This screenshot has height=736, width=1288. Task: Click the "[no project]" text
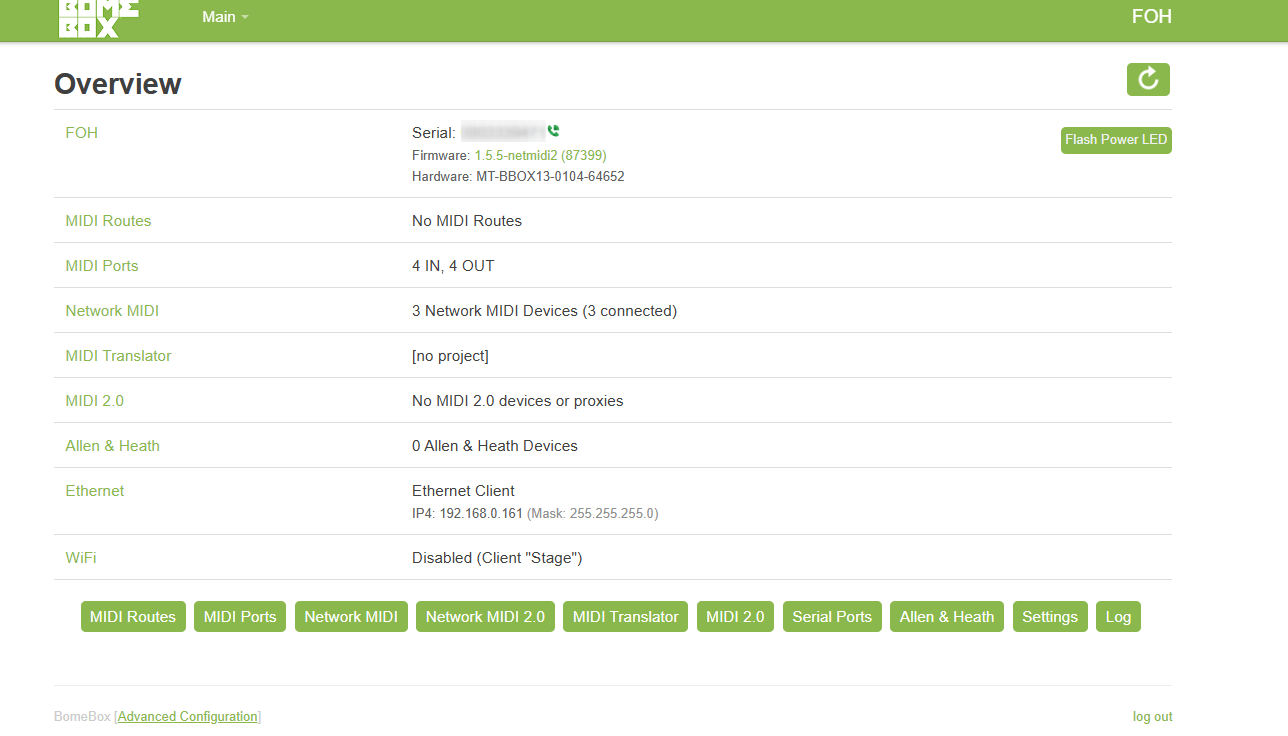(x=450, y=355)
